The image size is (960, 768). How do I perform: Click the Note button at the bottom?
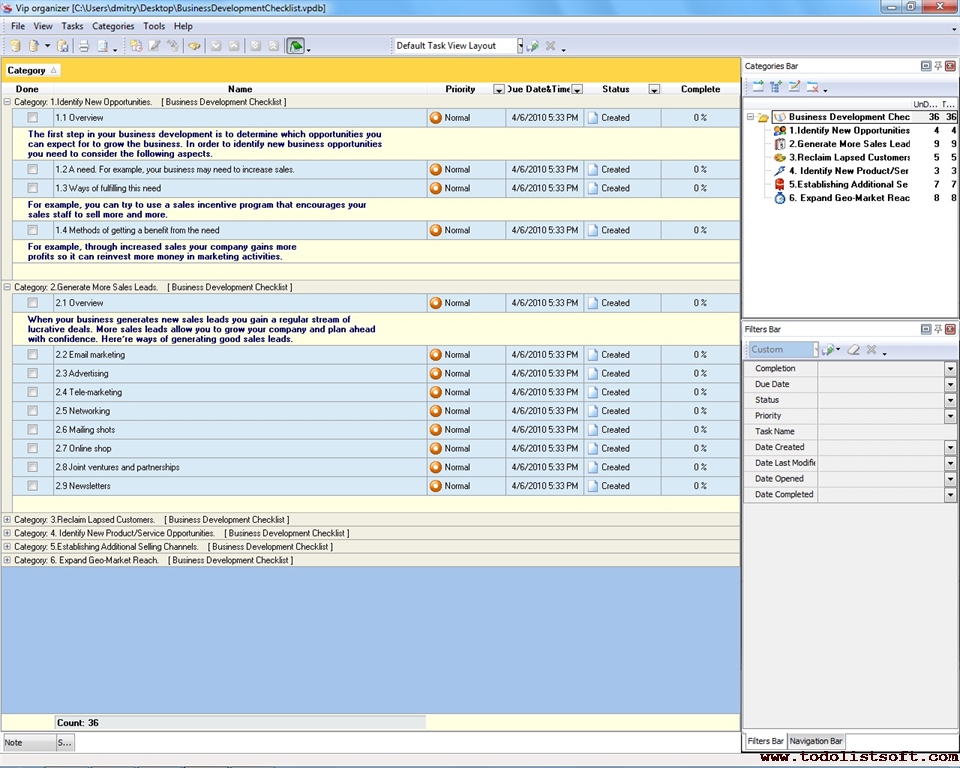(27, 743)
